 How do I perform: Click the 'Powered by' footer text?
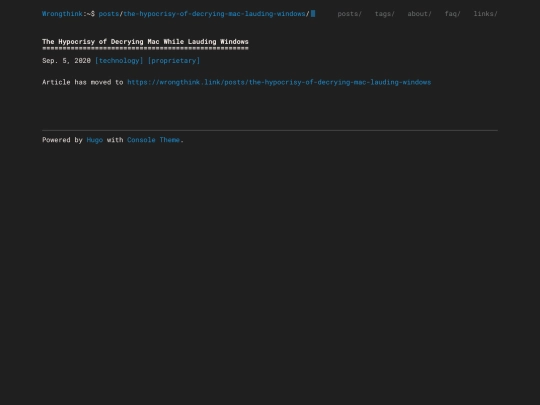[62, 140]
